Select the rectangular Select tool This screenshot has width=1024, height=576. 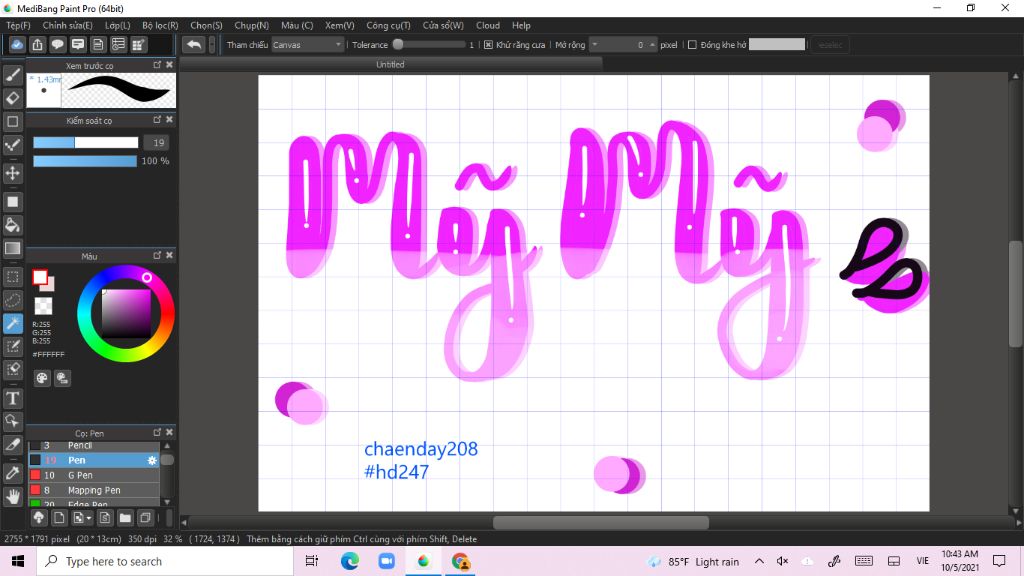[x=12, y=277]
